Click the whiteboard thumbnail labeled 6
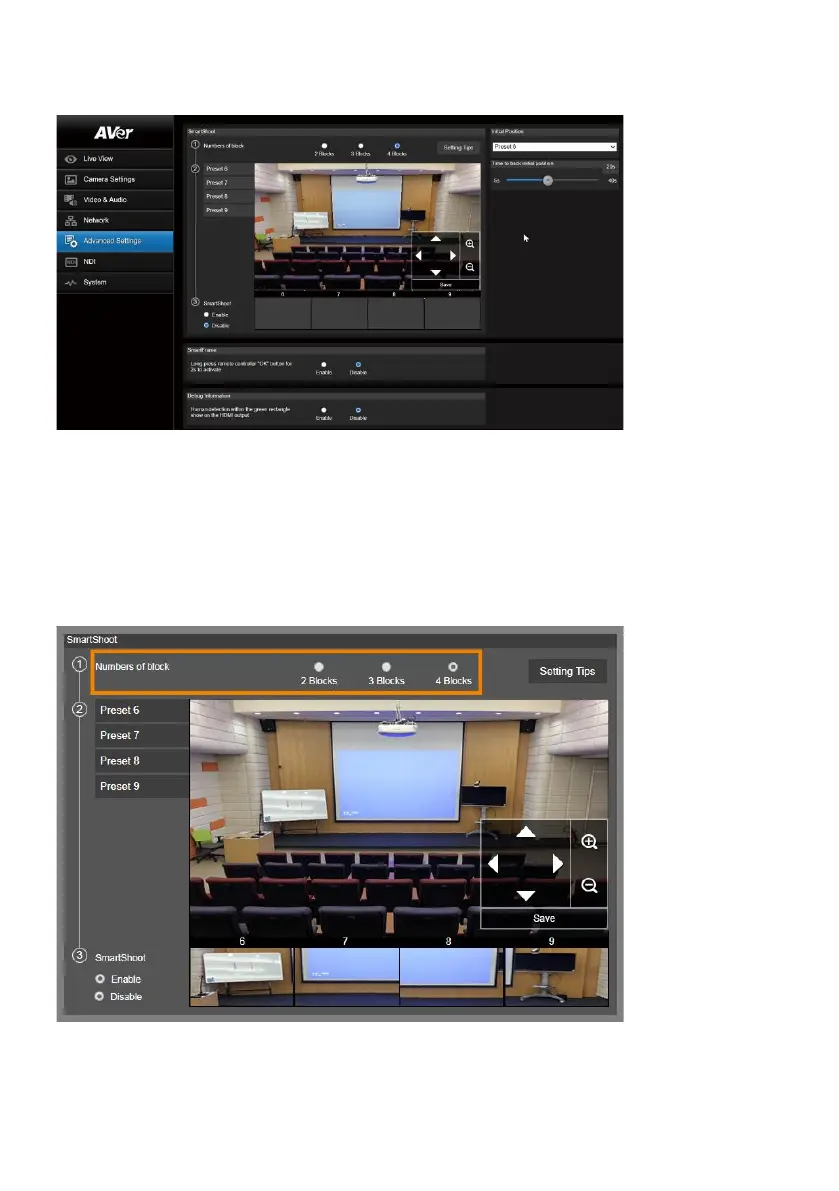The height and width of the screenshot is (1191, 839). (241, 977)
